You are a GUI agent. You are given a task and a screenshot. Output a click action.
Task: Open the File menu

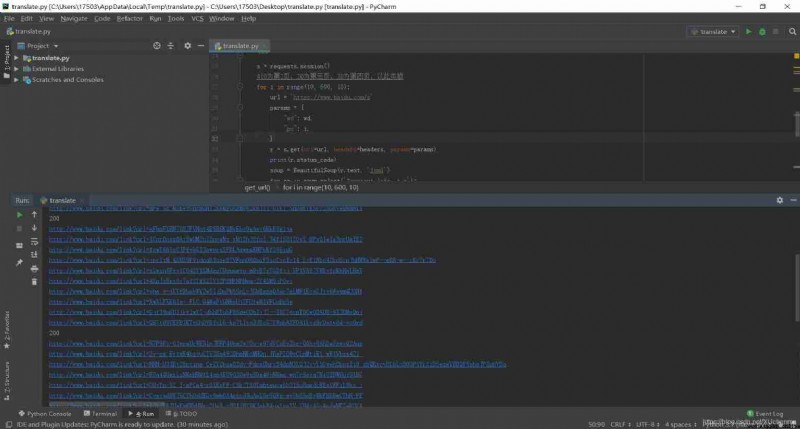9,18
